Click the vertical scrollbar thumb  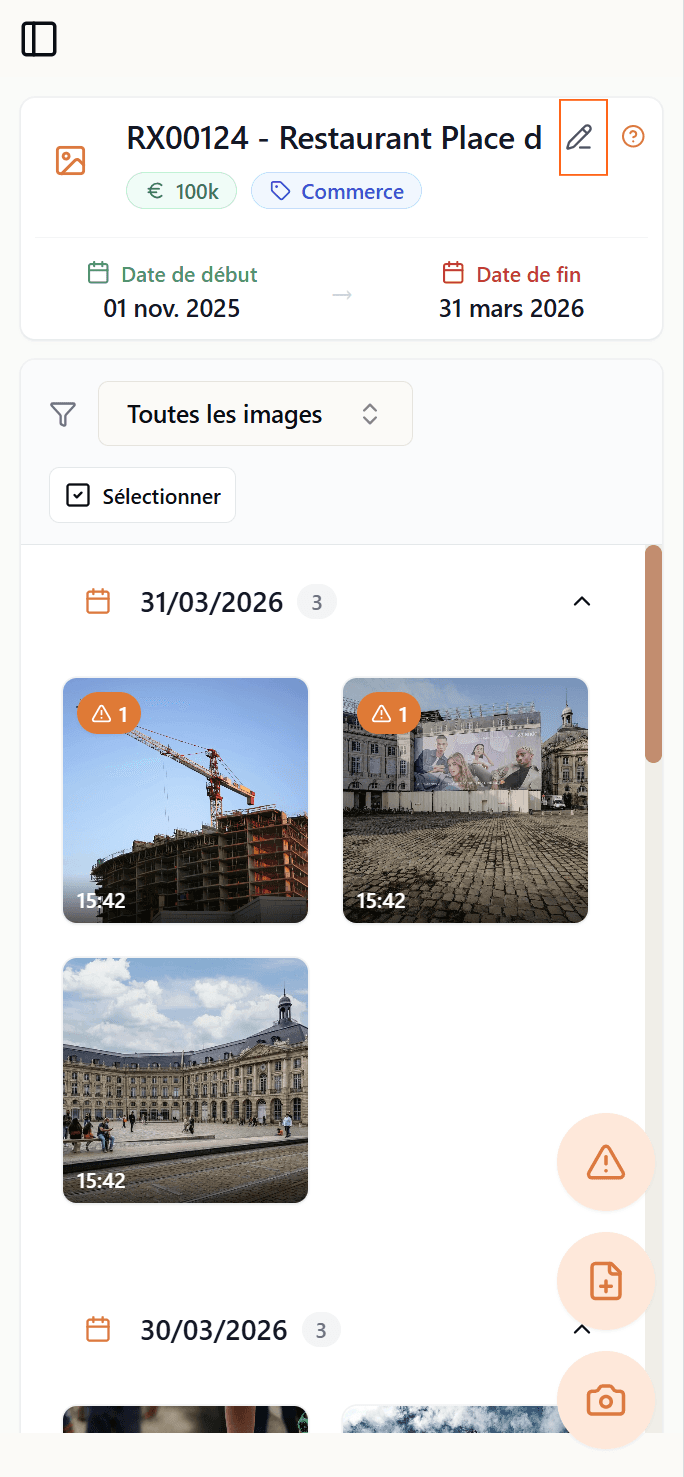[x=654, y=654]
